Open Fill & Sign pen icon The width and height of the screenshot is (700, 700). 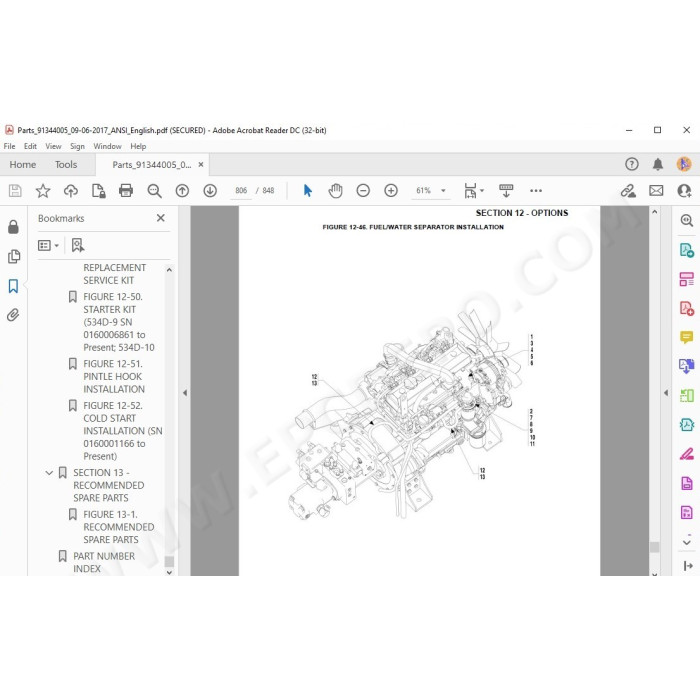[687, 454]
